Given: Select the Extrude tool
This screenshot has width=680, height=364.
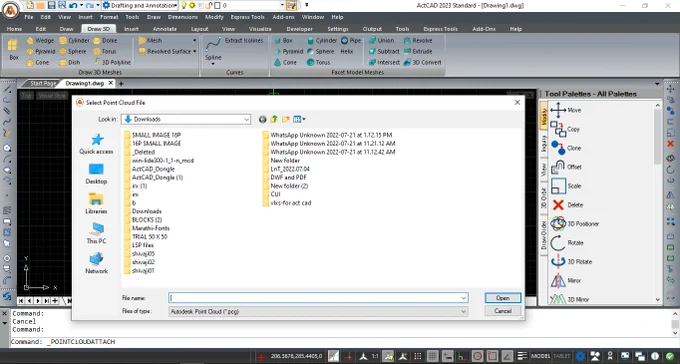Looking at the screenshot, I should click(418, 51).
